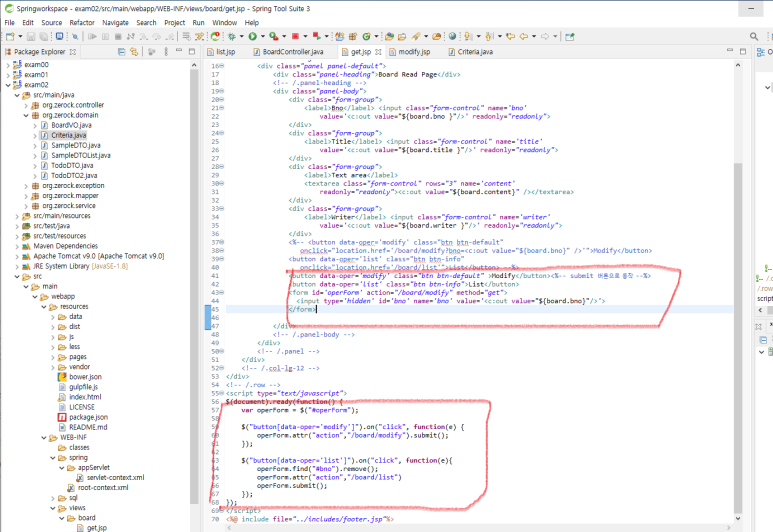Expand the Maven Dependencies node
The height and width of the screenshot is (532, 773).
pyautogui.click(x=17, y=246)
